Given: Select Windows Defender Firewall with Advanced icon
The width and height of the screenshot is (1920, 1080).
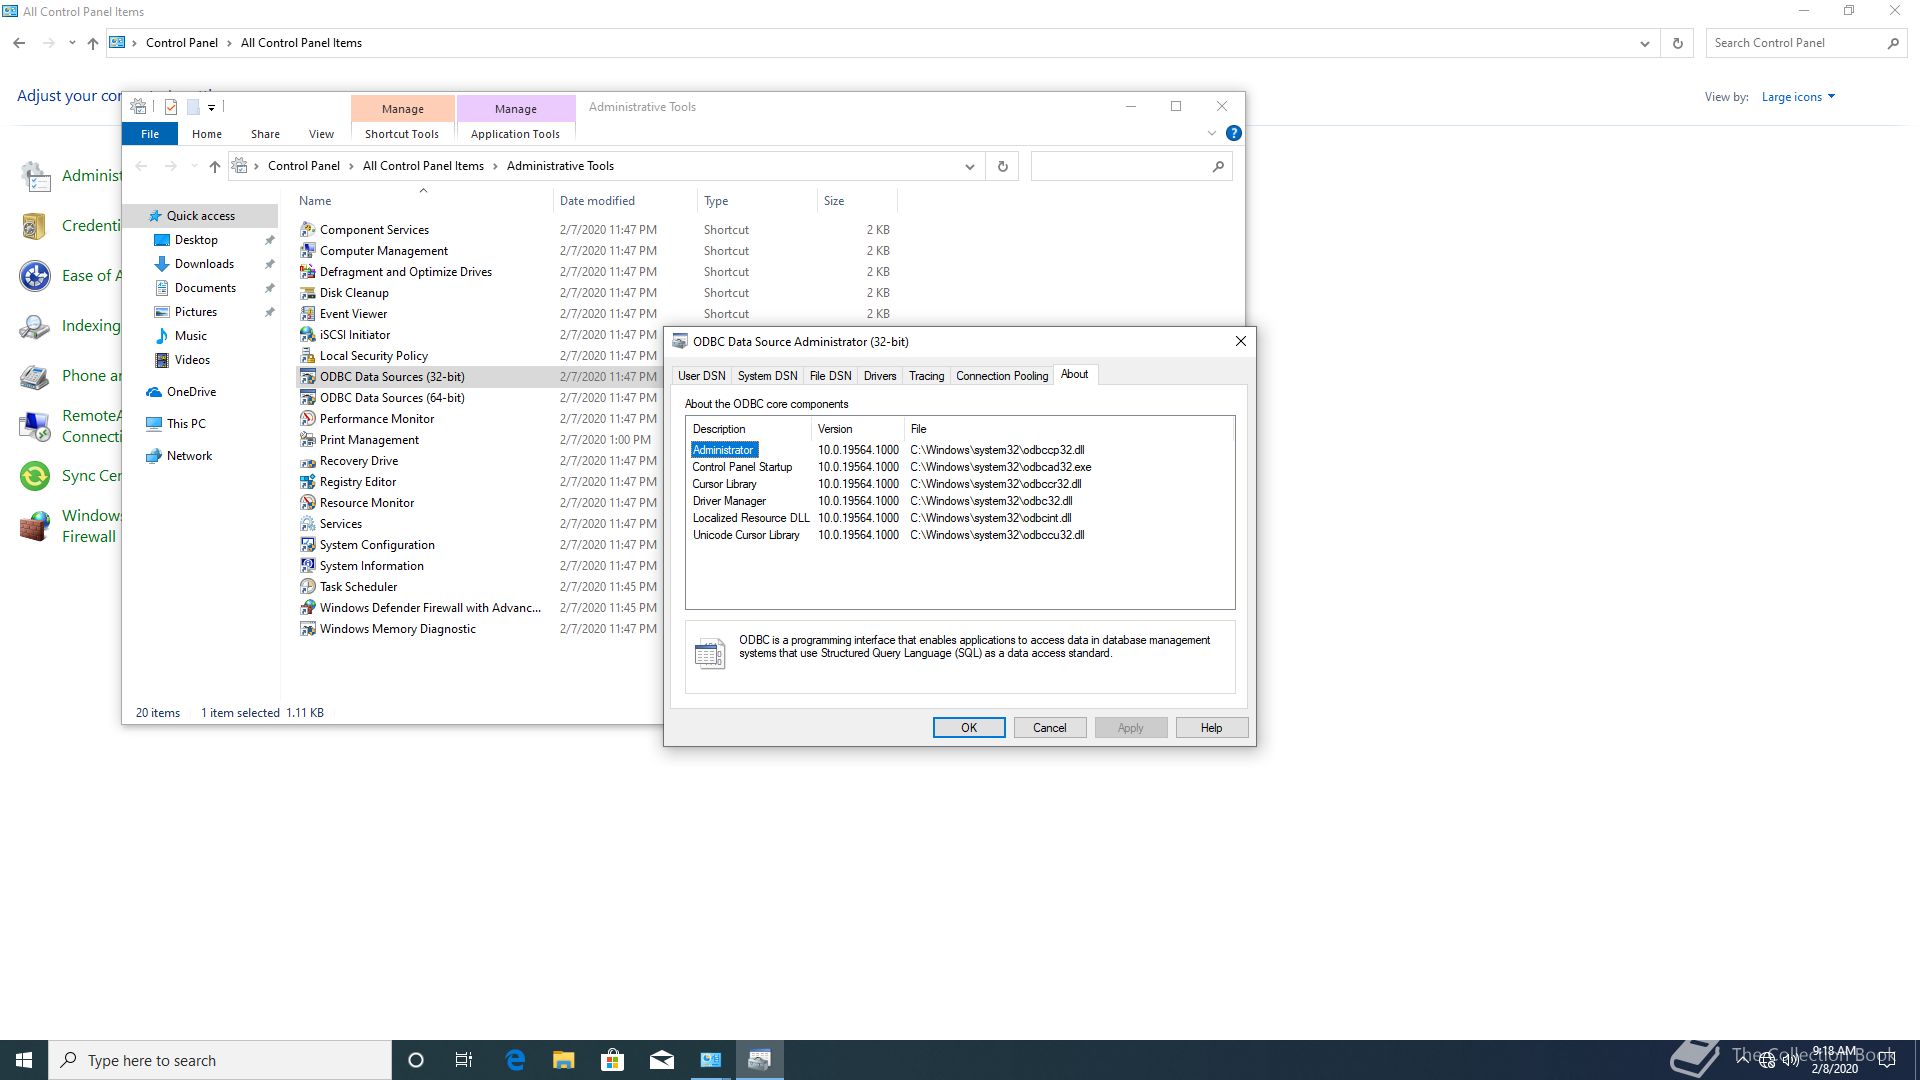Looking at the screenshot, I should (308, 608).
